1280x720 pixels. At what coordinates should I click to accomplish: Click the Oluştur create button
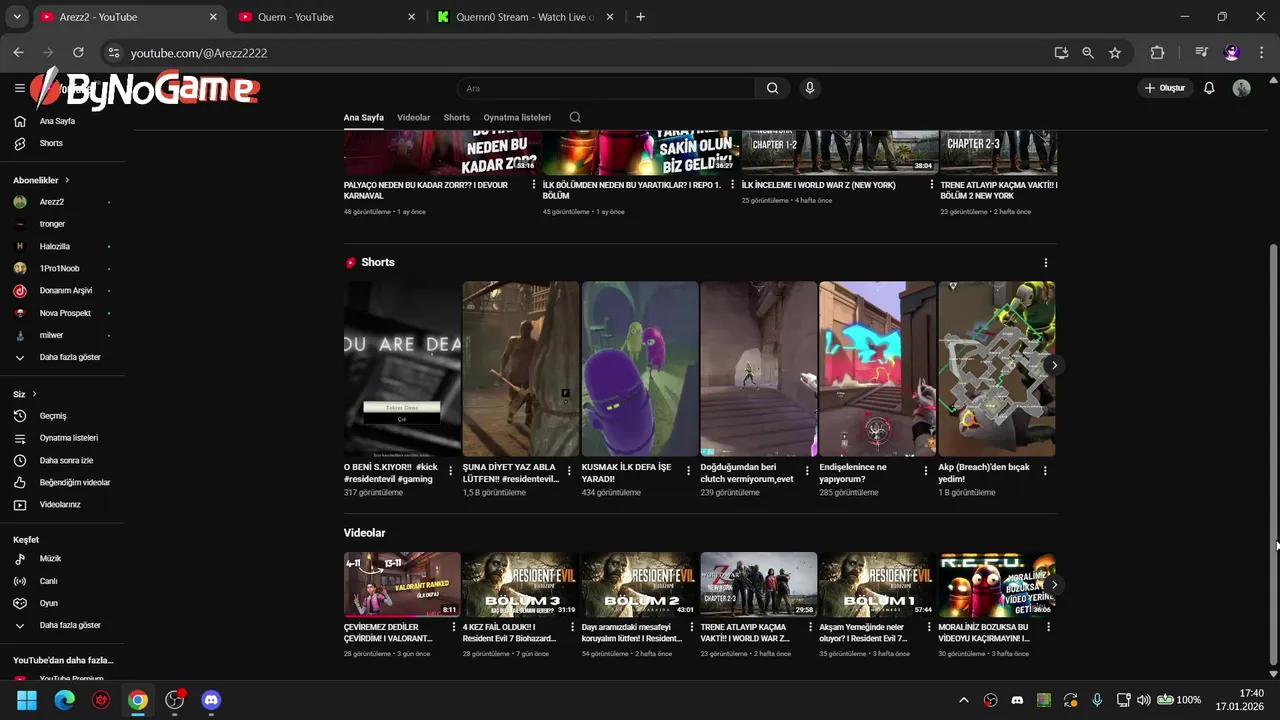pos(1165,88)
